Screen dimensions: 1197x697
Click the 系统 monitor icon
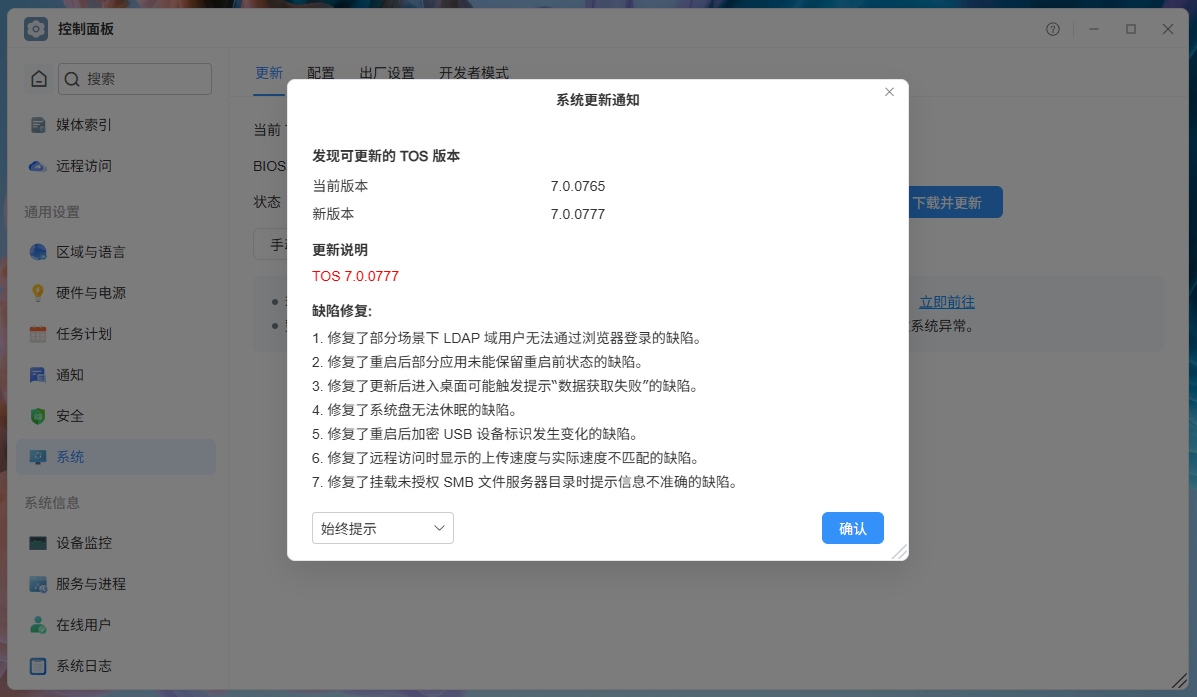37,457
